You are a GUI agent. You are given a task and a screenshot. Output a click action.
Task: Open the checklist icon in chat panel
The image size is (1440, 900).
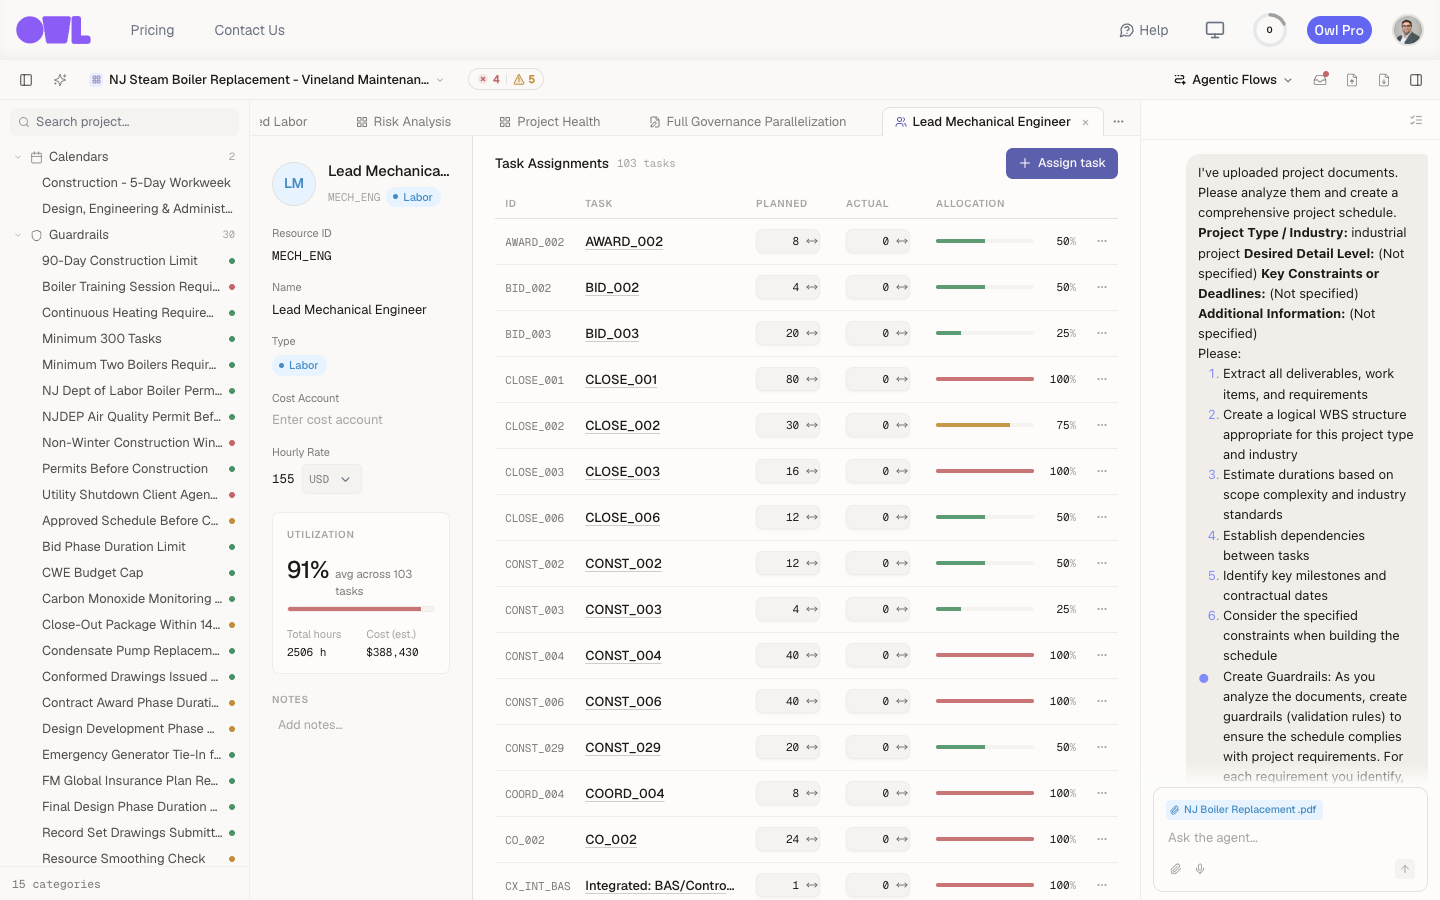[x=1416, y=120]
